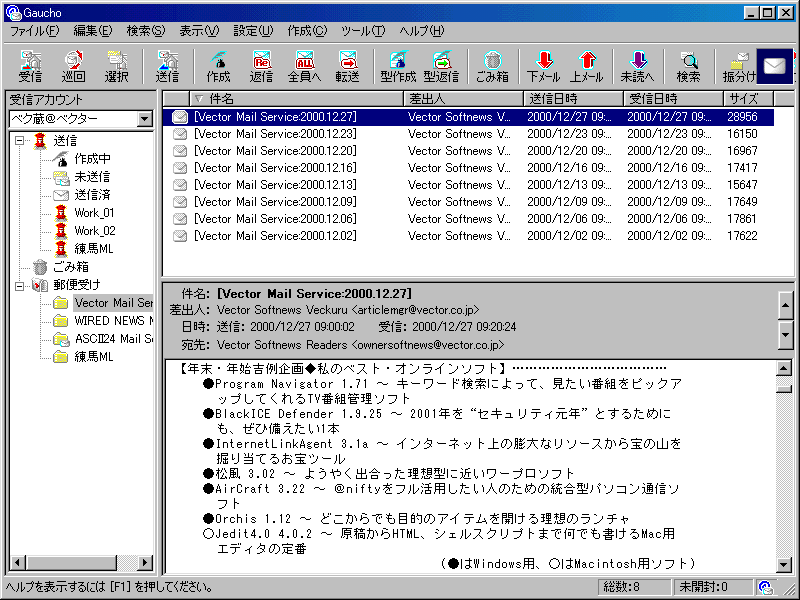Open the ツール(T) menu
This screenshot has width=800, height=600.
coord(363,31)
